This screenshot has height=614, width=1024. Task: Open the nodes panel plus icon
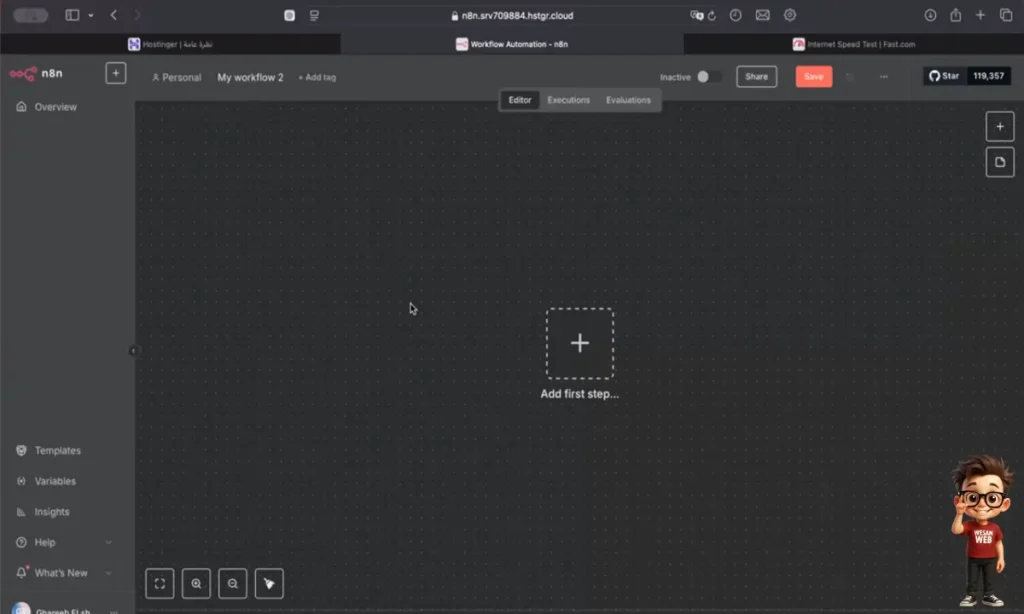coord(999,126)
